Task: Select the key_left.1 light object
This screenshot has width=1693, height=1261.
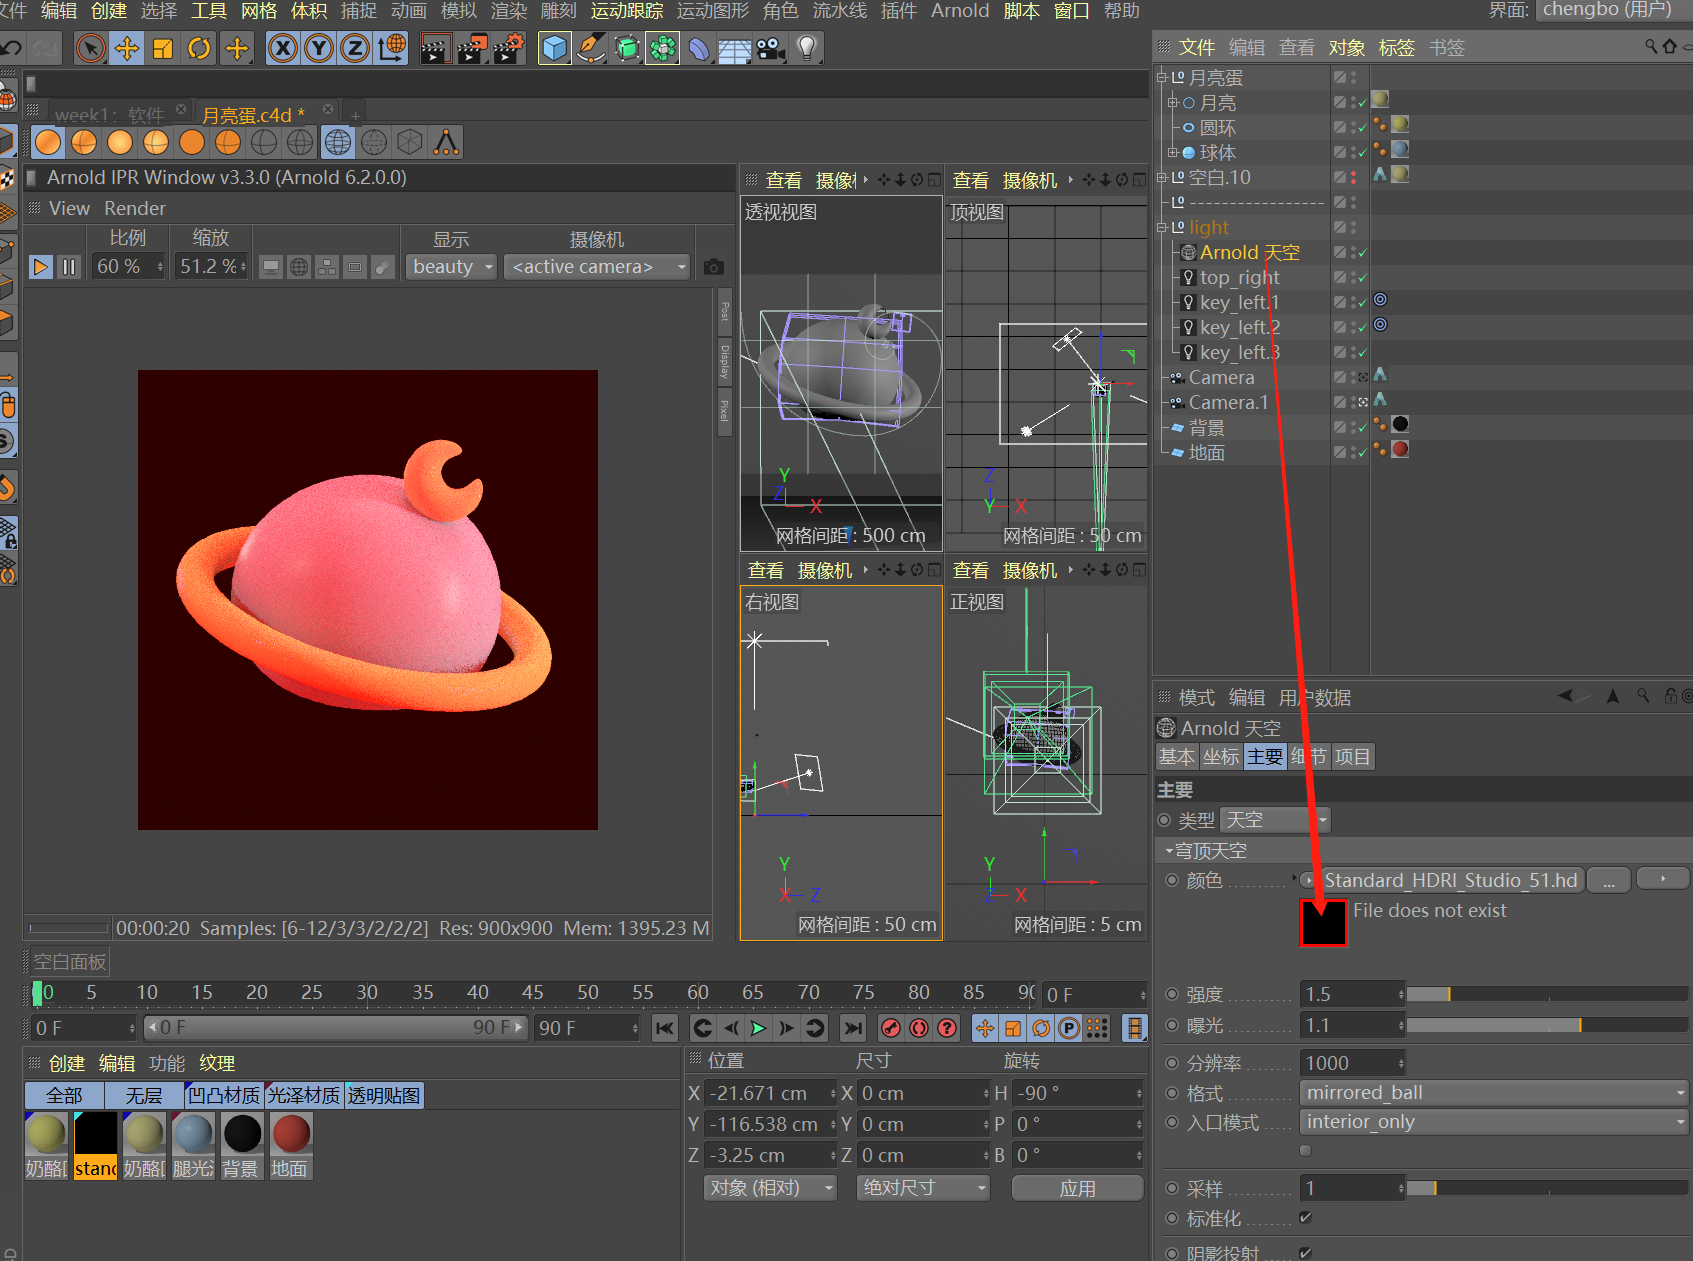Action: pos(1239,302)
